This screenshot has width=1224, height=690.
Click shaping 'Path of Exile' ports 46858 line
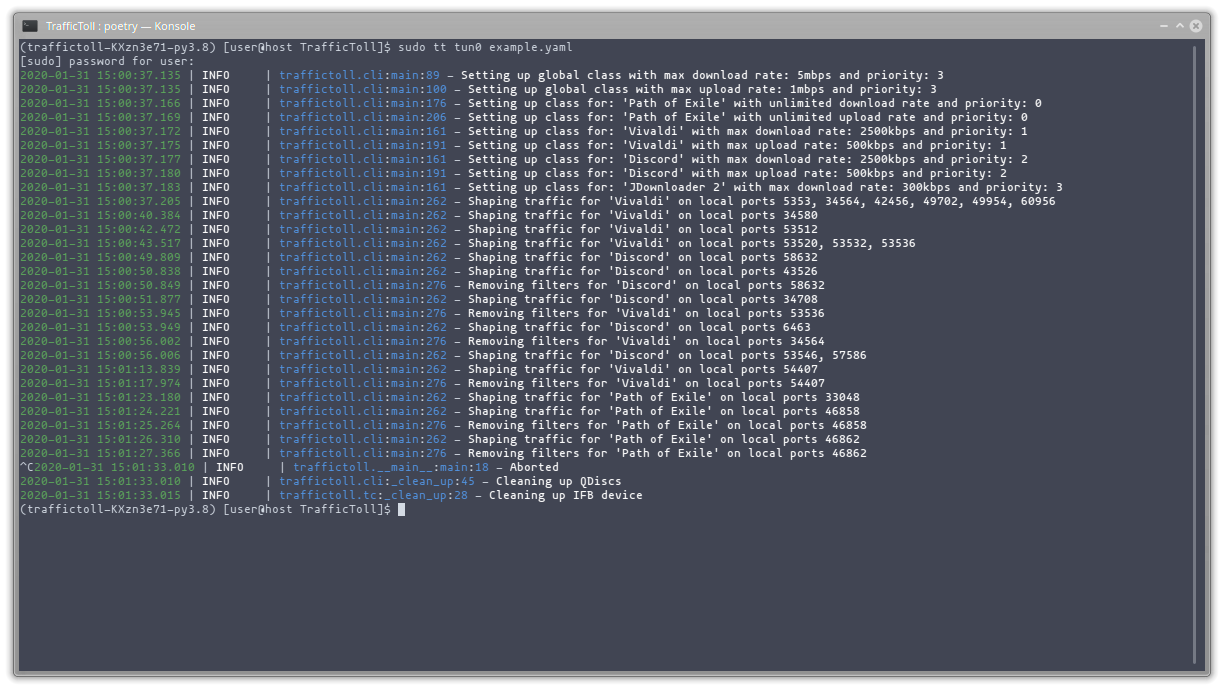pos(439,411)
